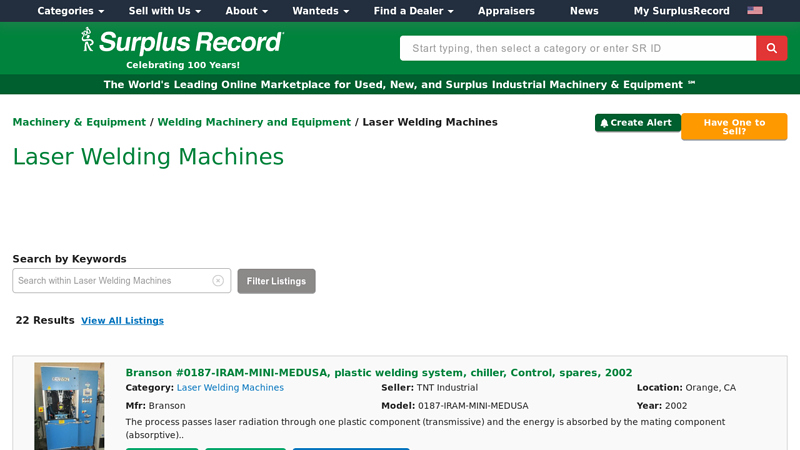This screenshot has height=450, width=800.
Task: Click the 'Search by Keywords' label
Action: [69, 259]
